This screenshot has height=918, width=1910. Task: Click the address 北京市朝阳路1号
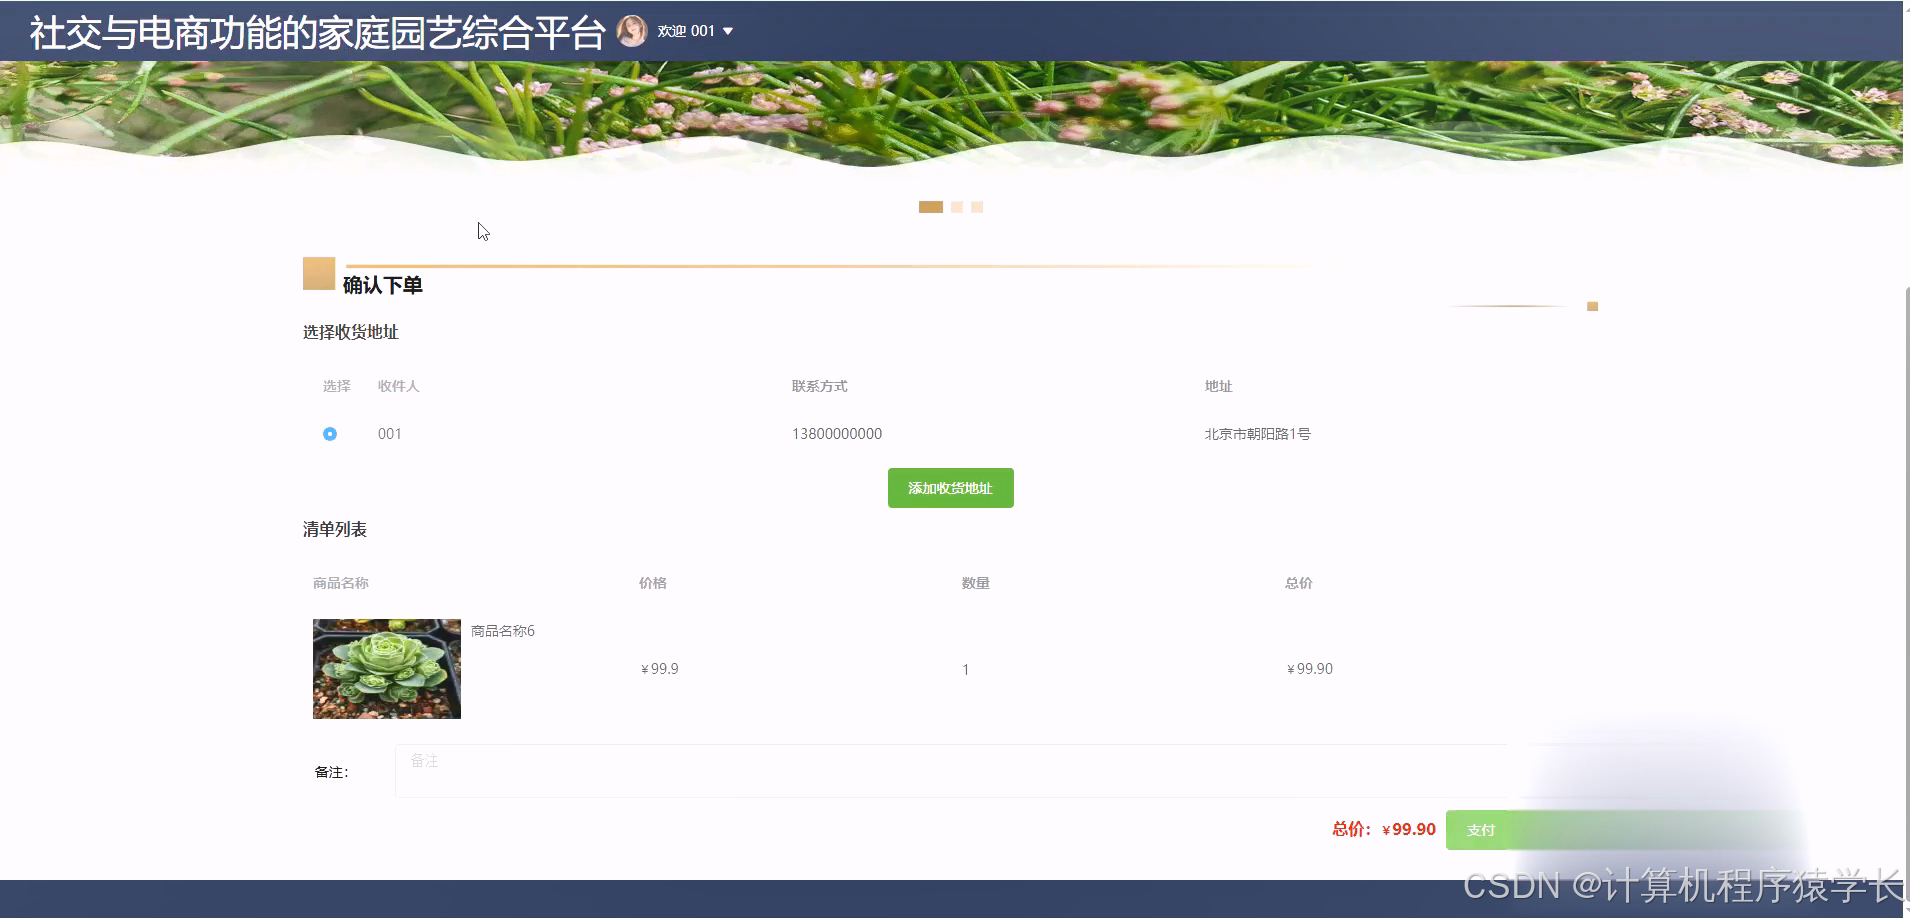[x=1257, y=433]
